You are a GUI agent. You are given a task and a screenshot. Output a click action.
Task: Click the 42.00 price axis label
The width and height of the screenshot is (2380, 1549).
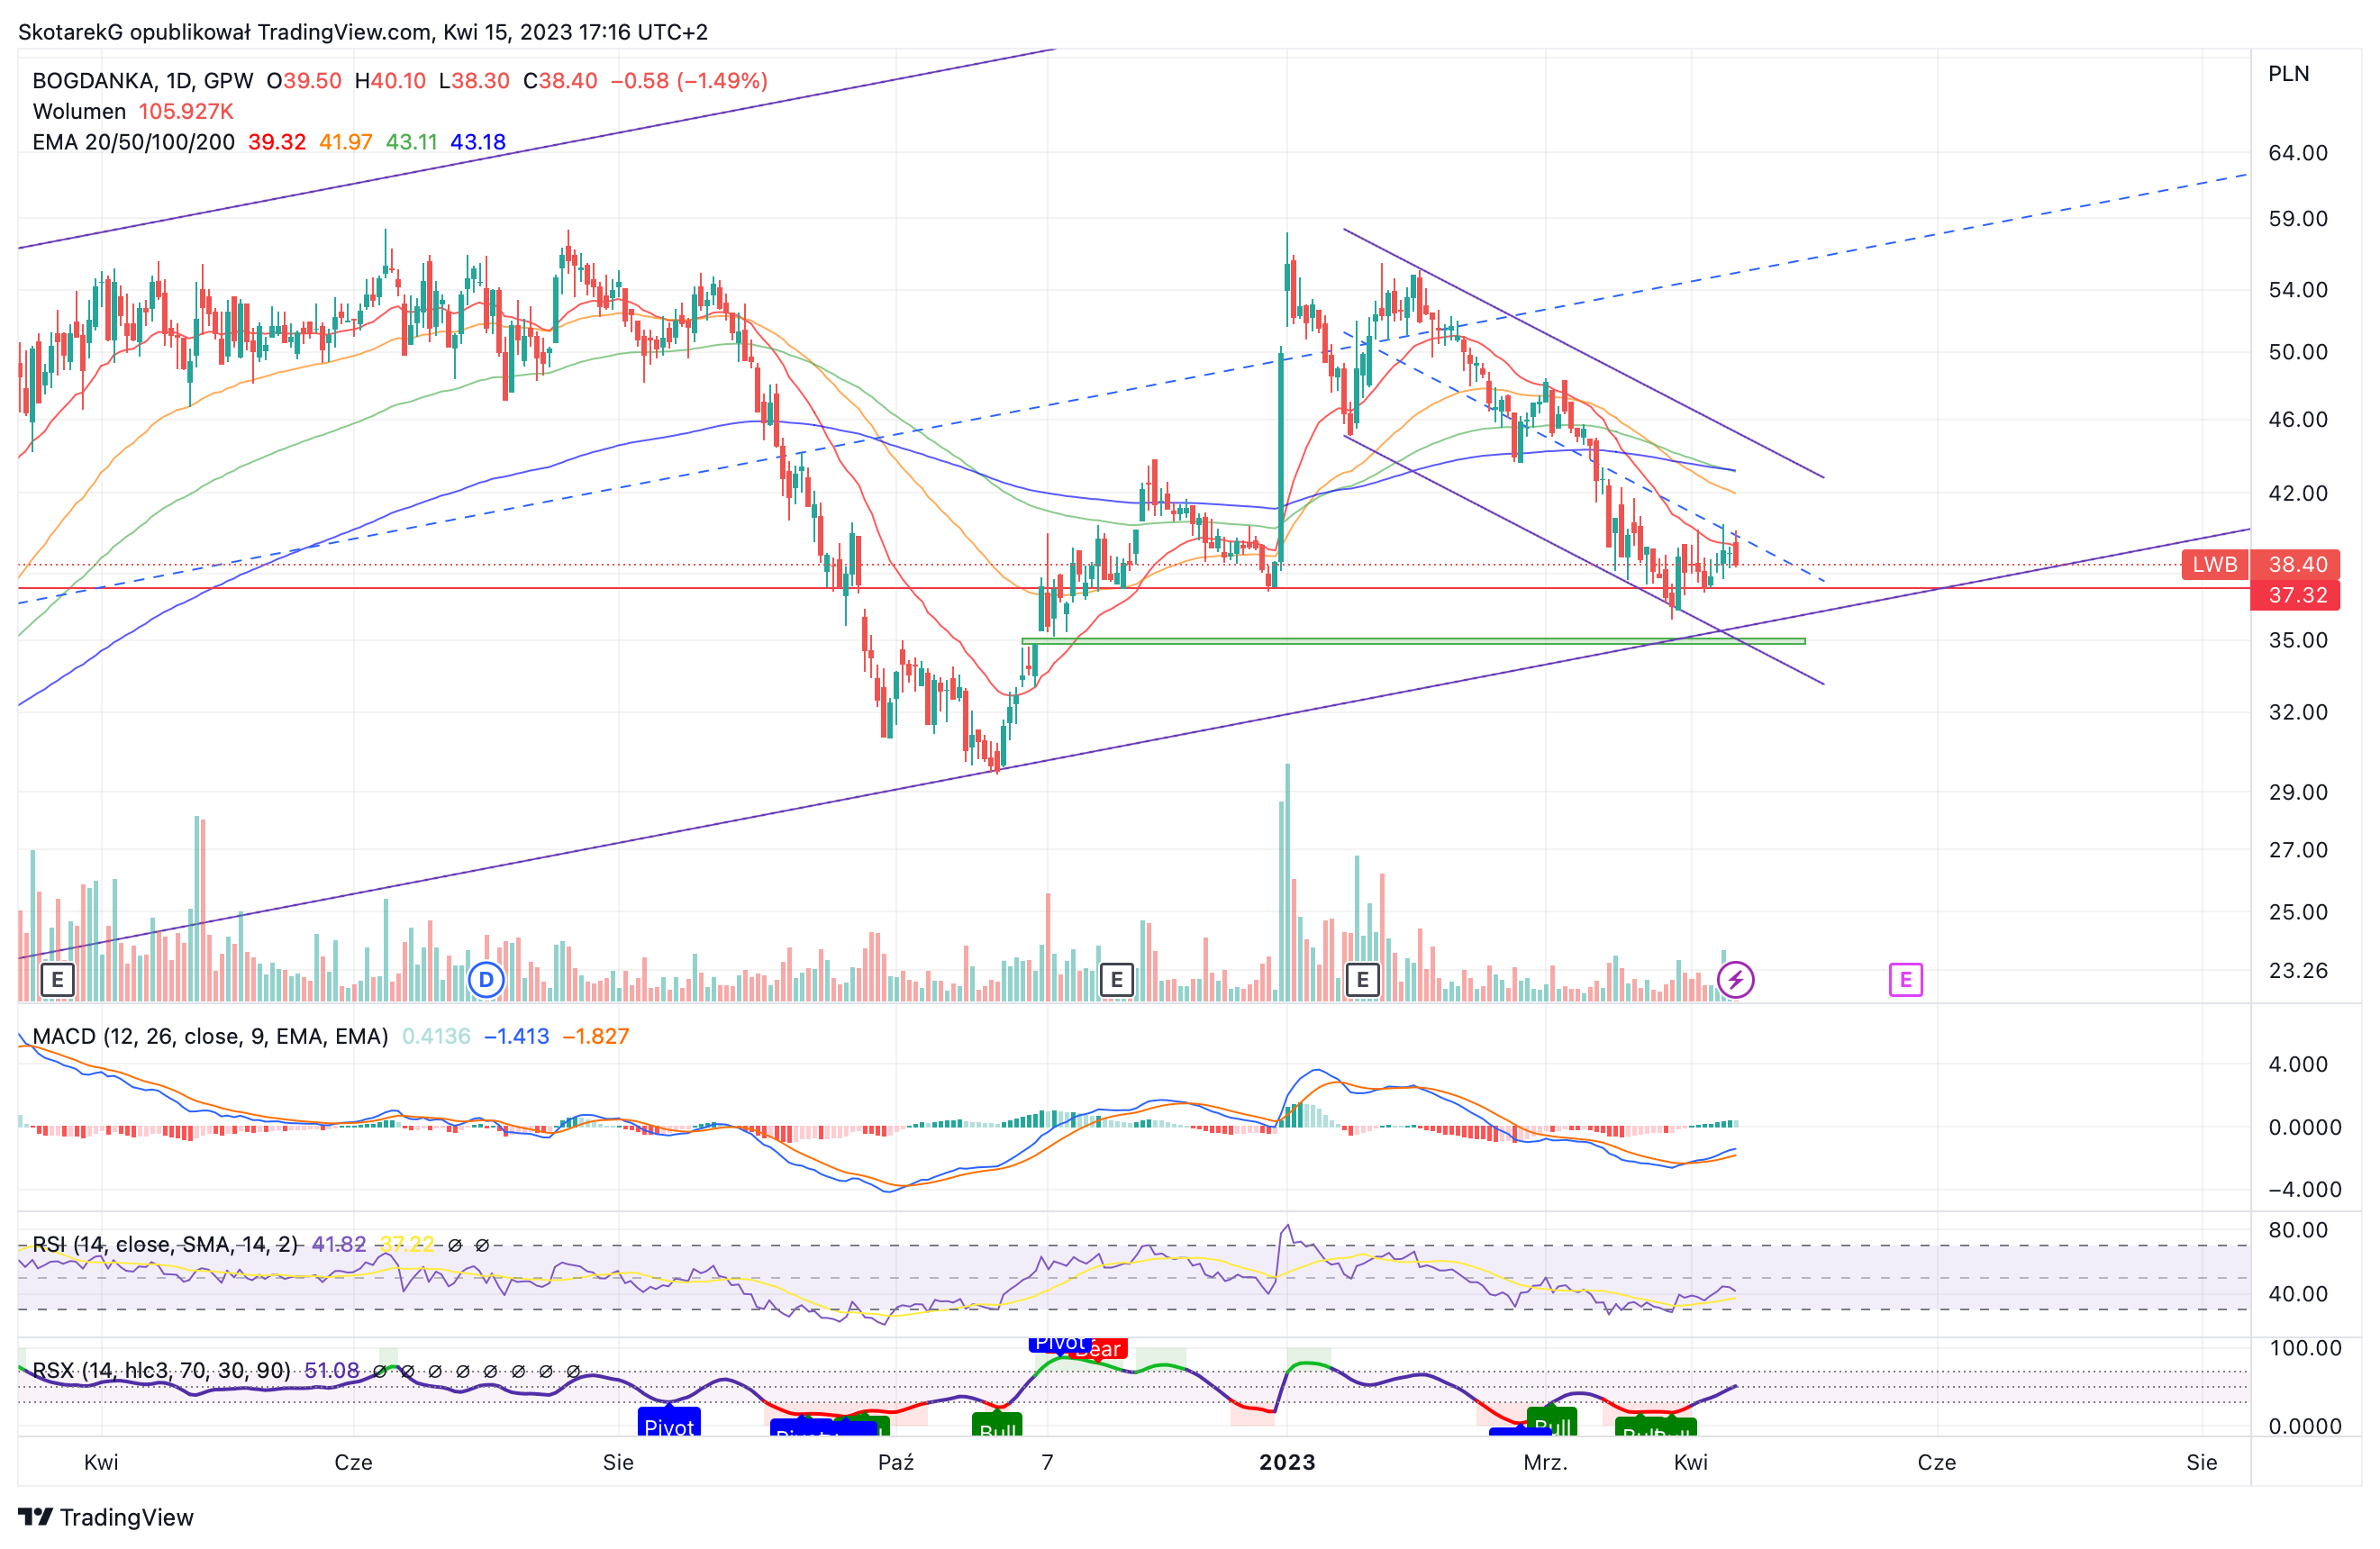tap(2298, 493)
